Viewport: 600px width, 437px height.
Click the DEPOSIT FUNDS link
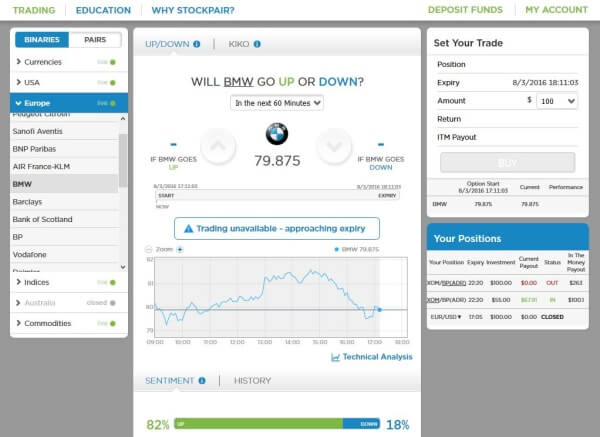[x=465, y=10]
